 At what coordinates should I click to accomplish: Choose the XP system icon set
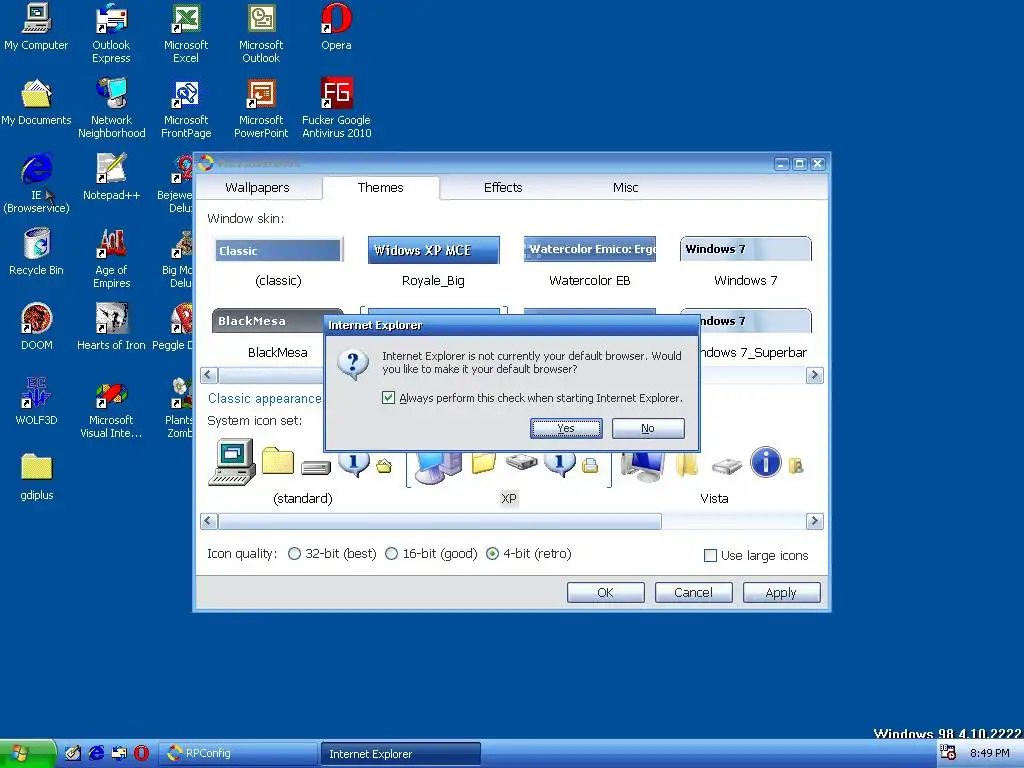coord(509,477)
